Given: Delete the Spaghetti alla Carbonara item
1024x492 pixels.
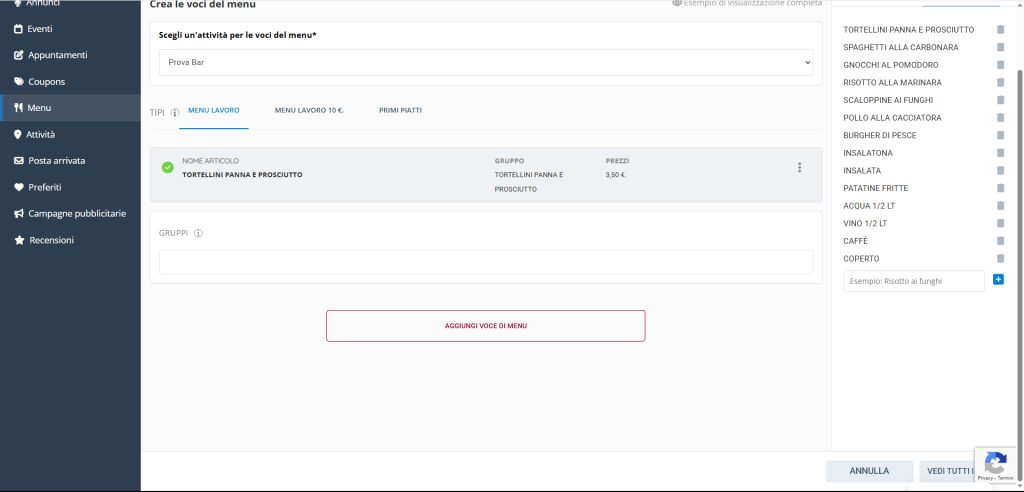Looking at the screenshot, I should [1000, 47].
